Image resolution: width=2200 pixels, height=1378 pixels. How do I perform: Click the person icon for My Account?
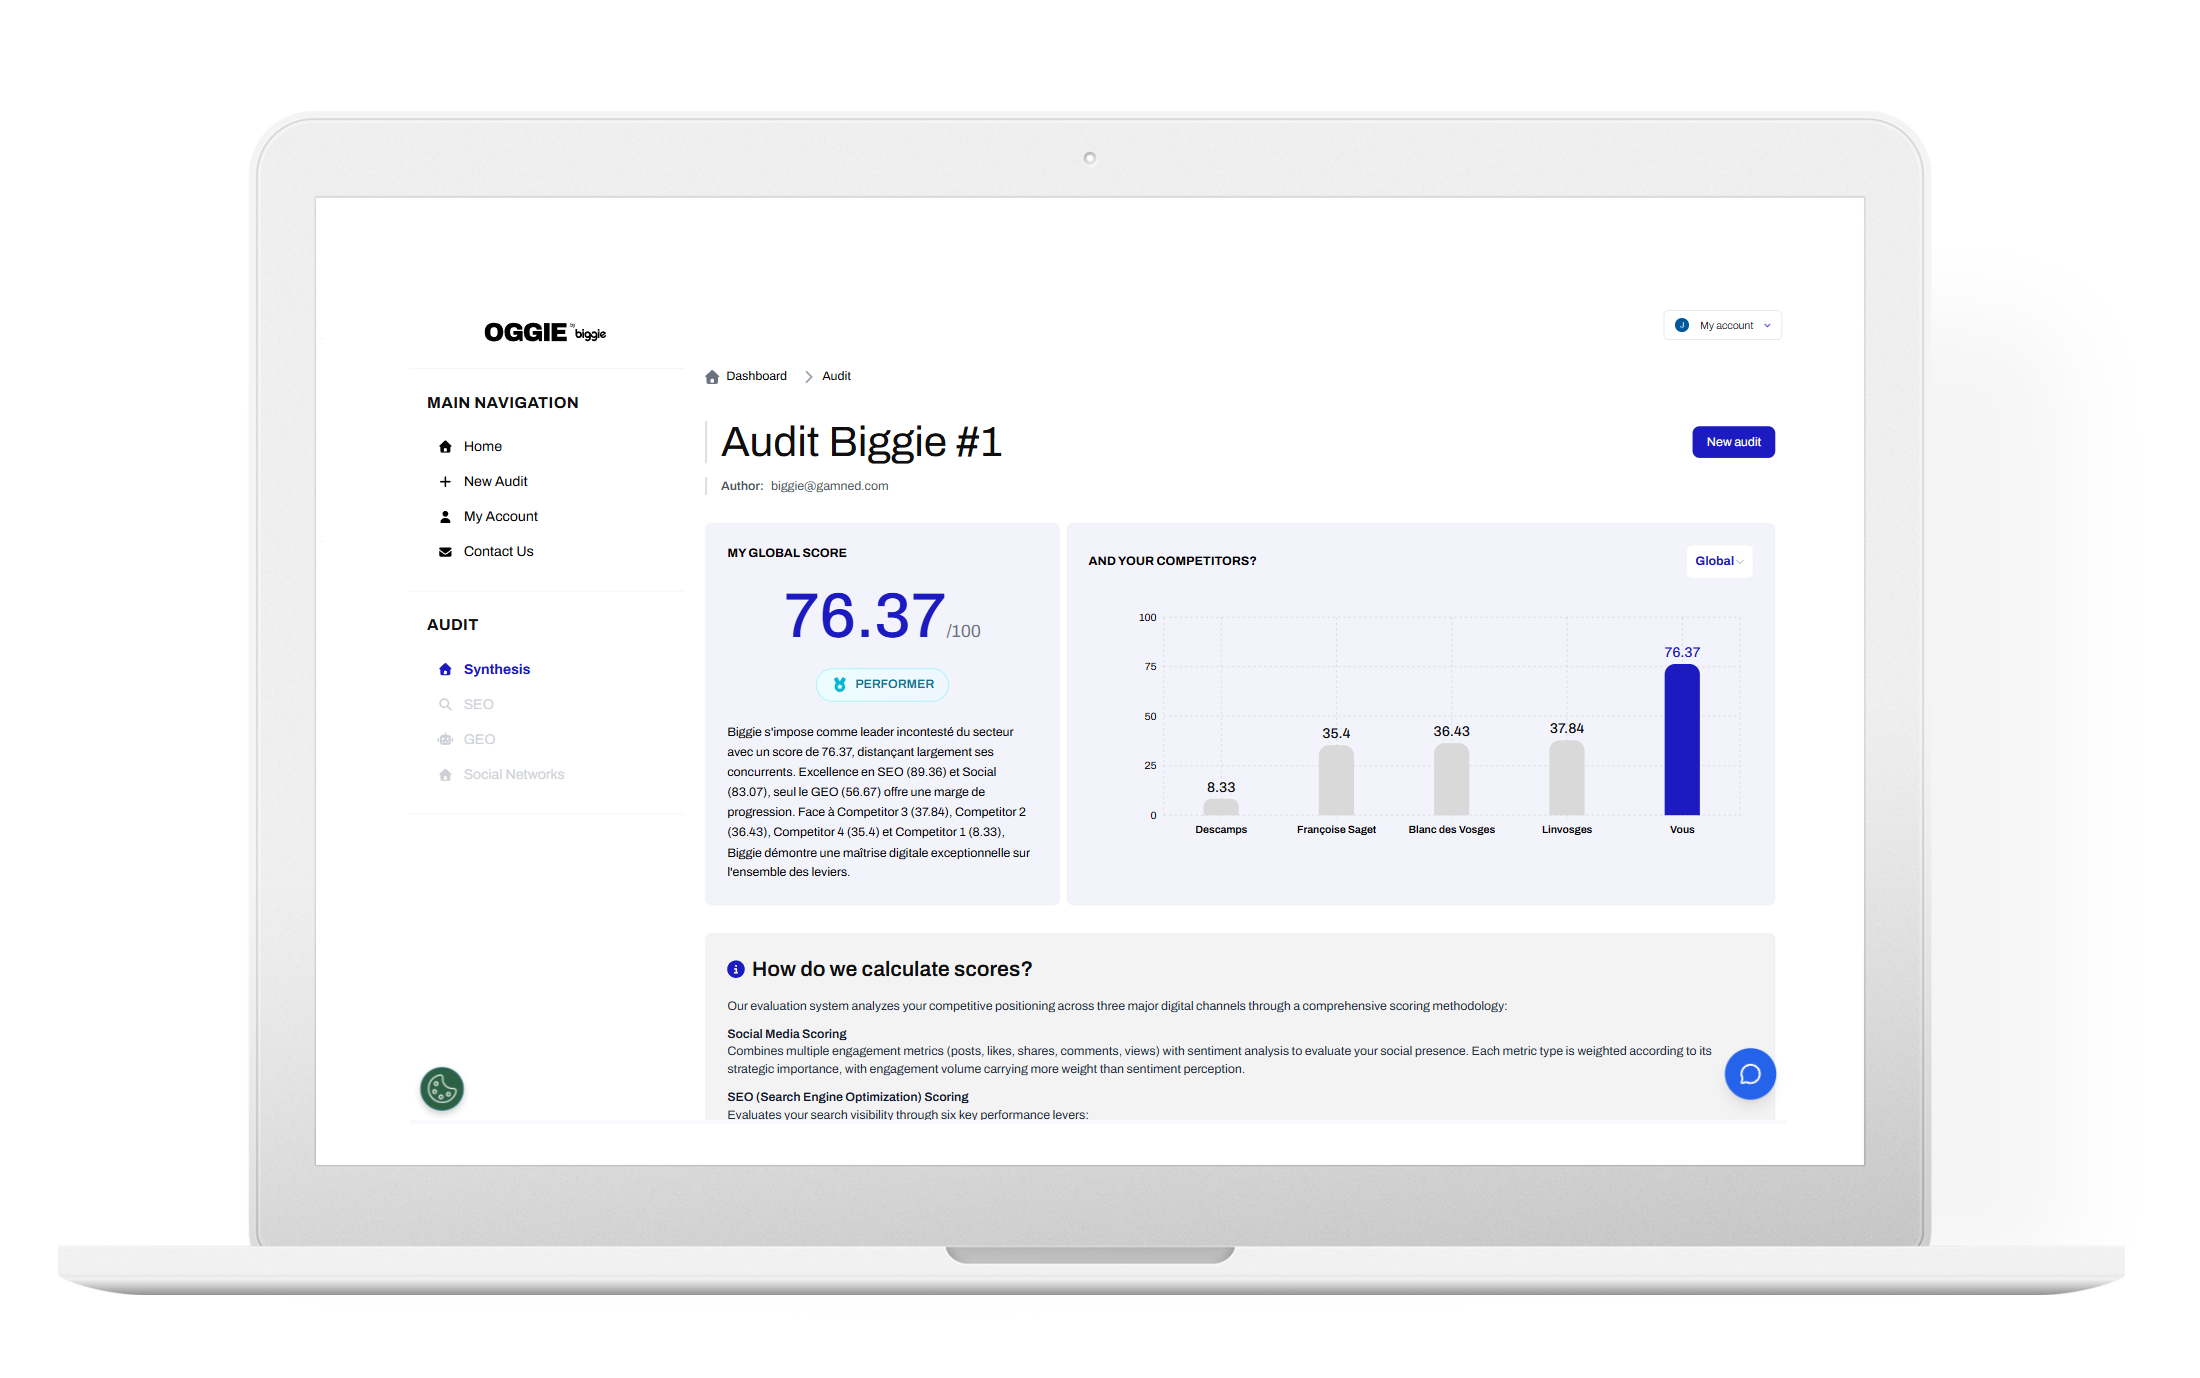(445, 517)
